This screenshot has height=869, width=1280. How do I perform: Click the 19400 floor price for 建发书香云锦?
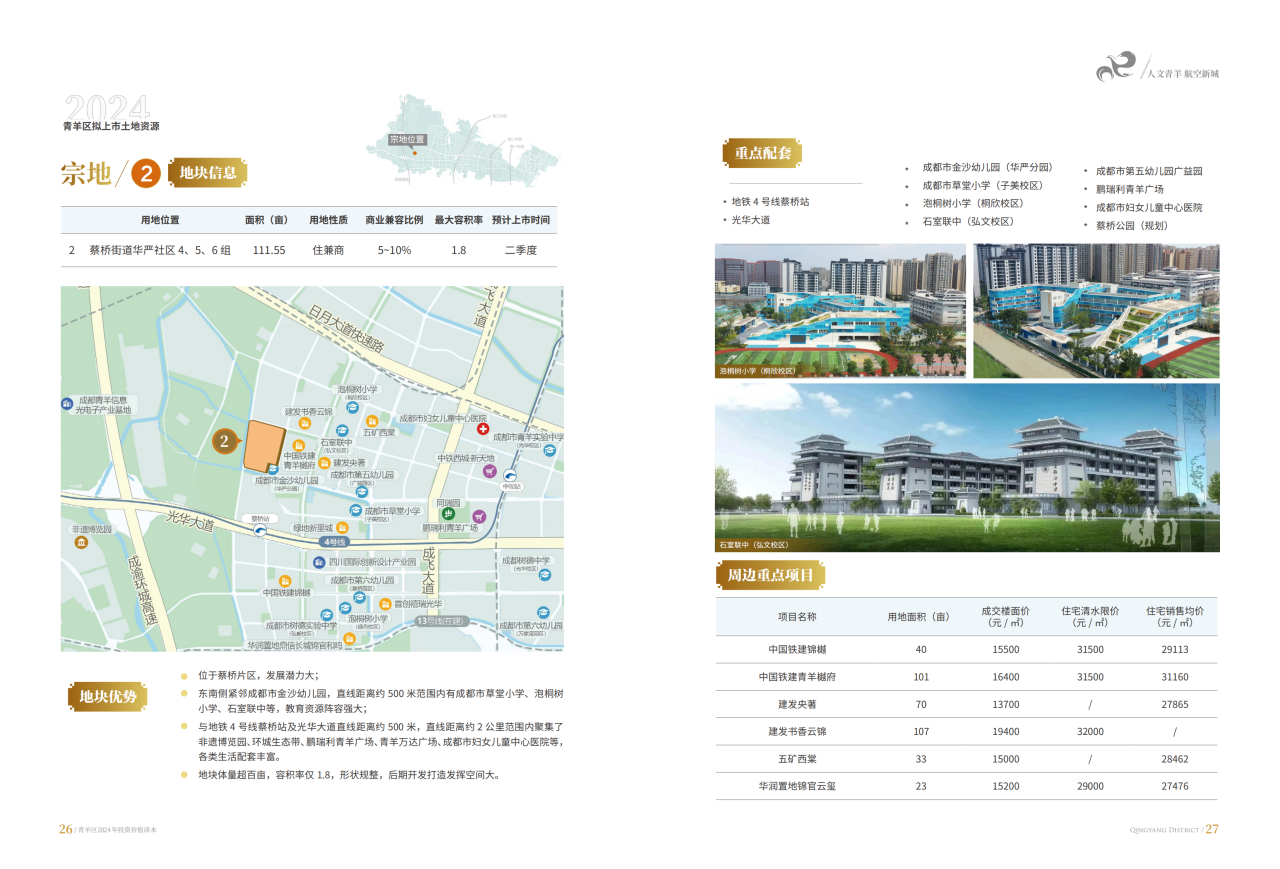pyautogui.click(x=1005, y=732)
